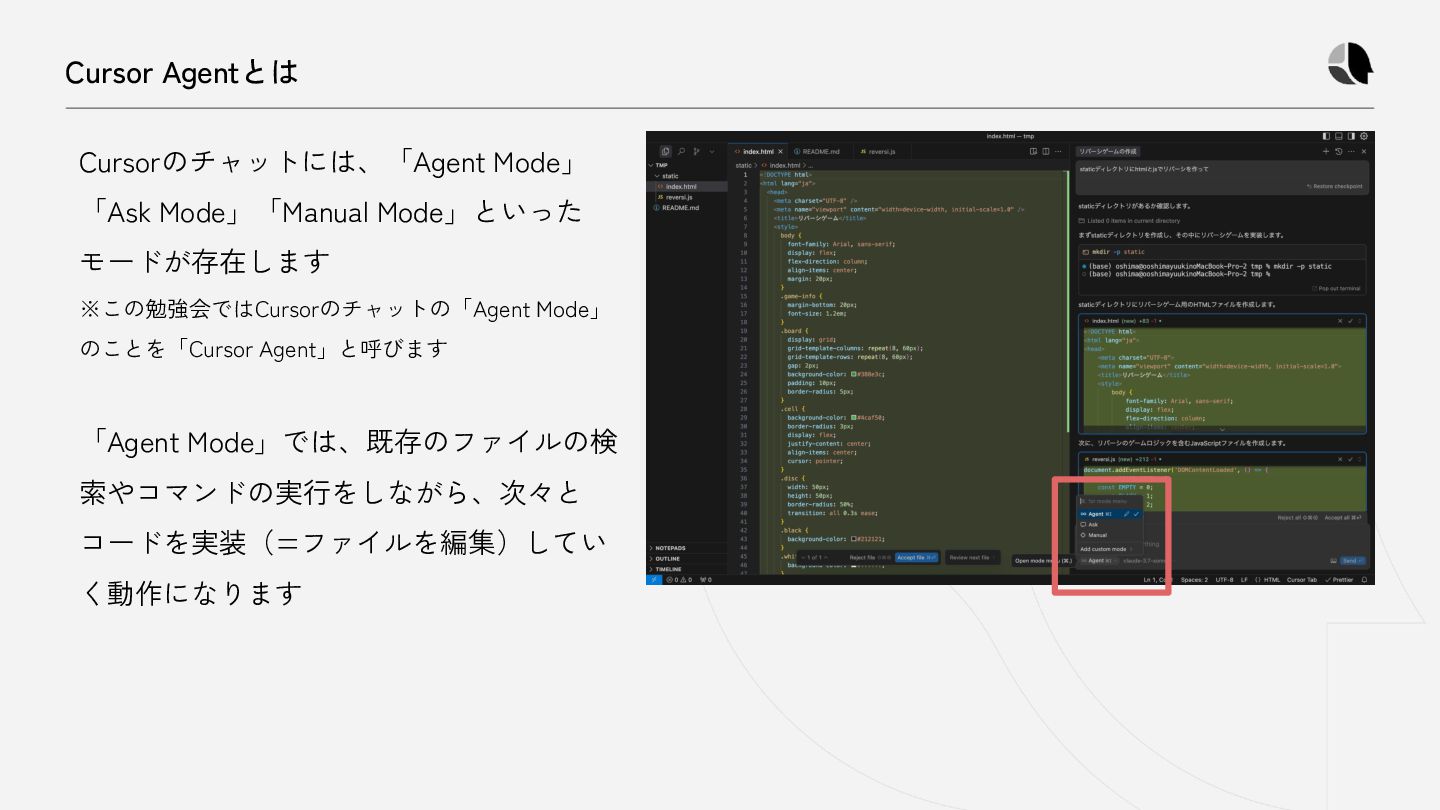Expand the sidebar views chevron beside Source Control
This screenshot has width=1440, height=810.
click(x=712, y=152)
